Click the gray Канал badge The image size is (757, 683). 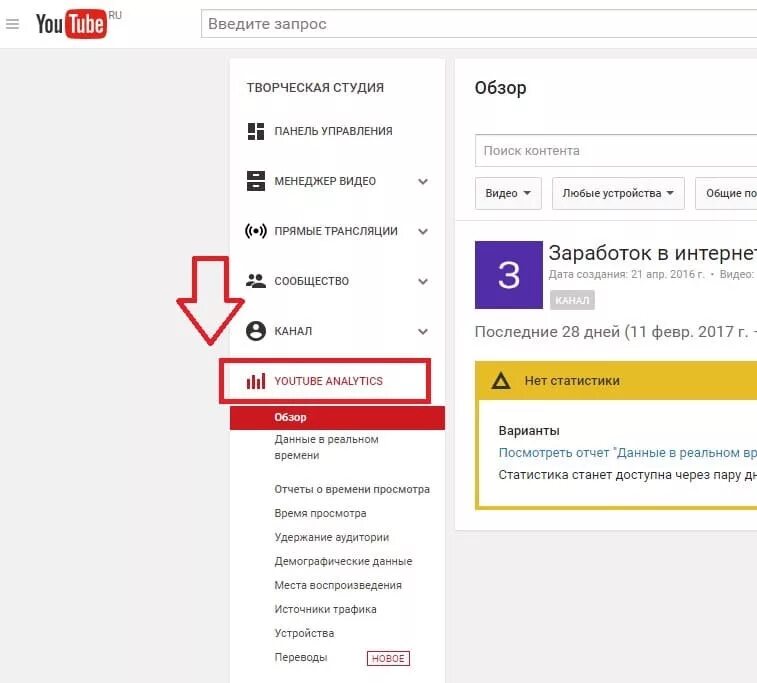pyautogui.click(x=572, y=300)
